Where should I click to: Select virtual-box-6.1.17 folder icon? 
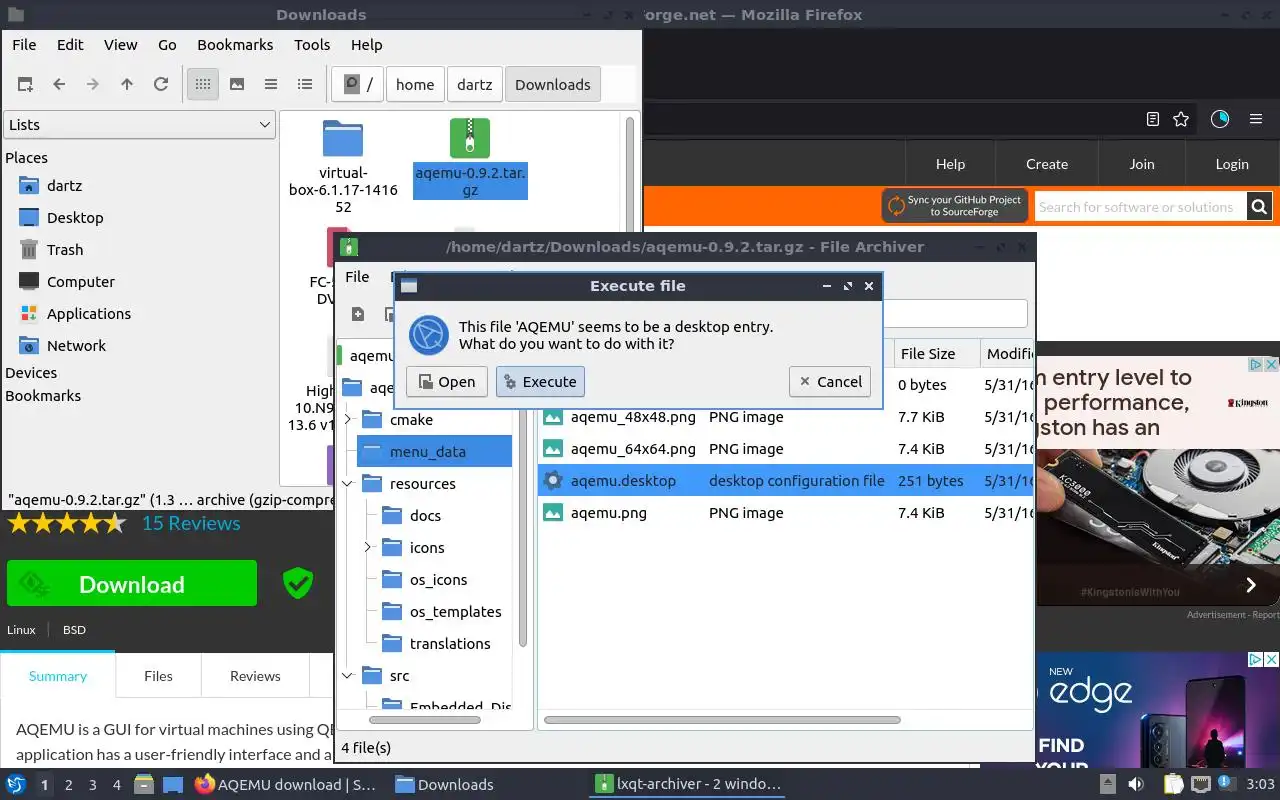343,139
